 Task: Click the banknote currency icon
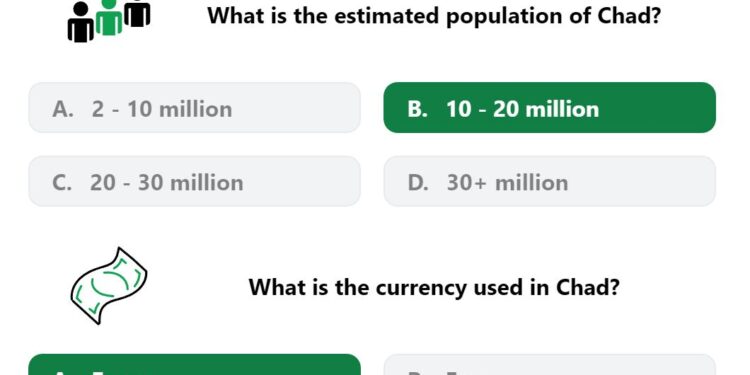[109, 286]
